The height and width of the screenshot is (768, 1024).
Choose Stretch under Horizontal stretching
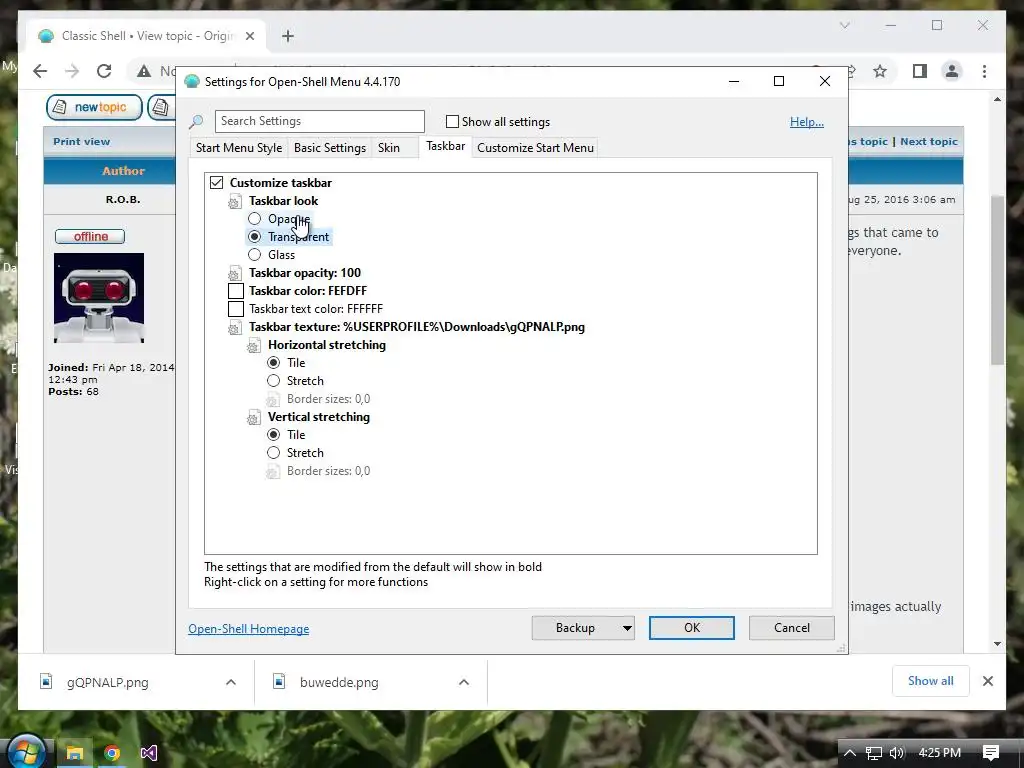(x=274, y=381)
